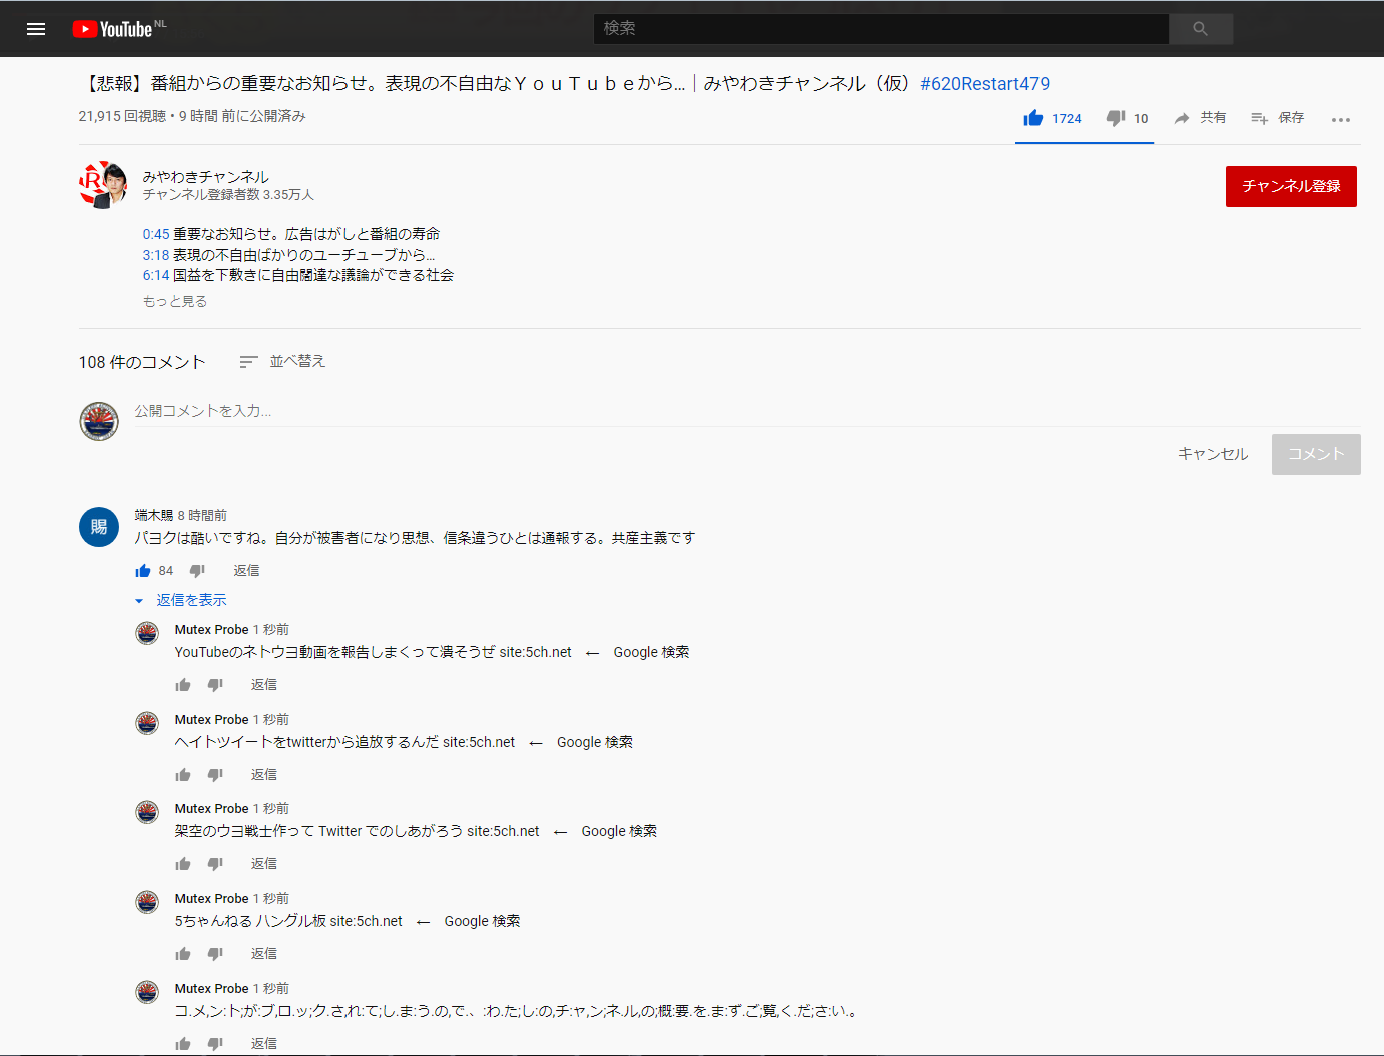Jump to timestamp 3:18 in description

[155, 255]
